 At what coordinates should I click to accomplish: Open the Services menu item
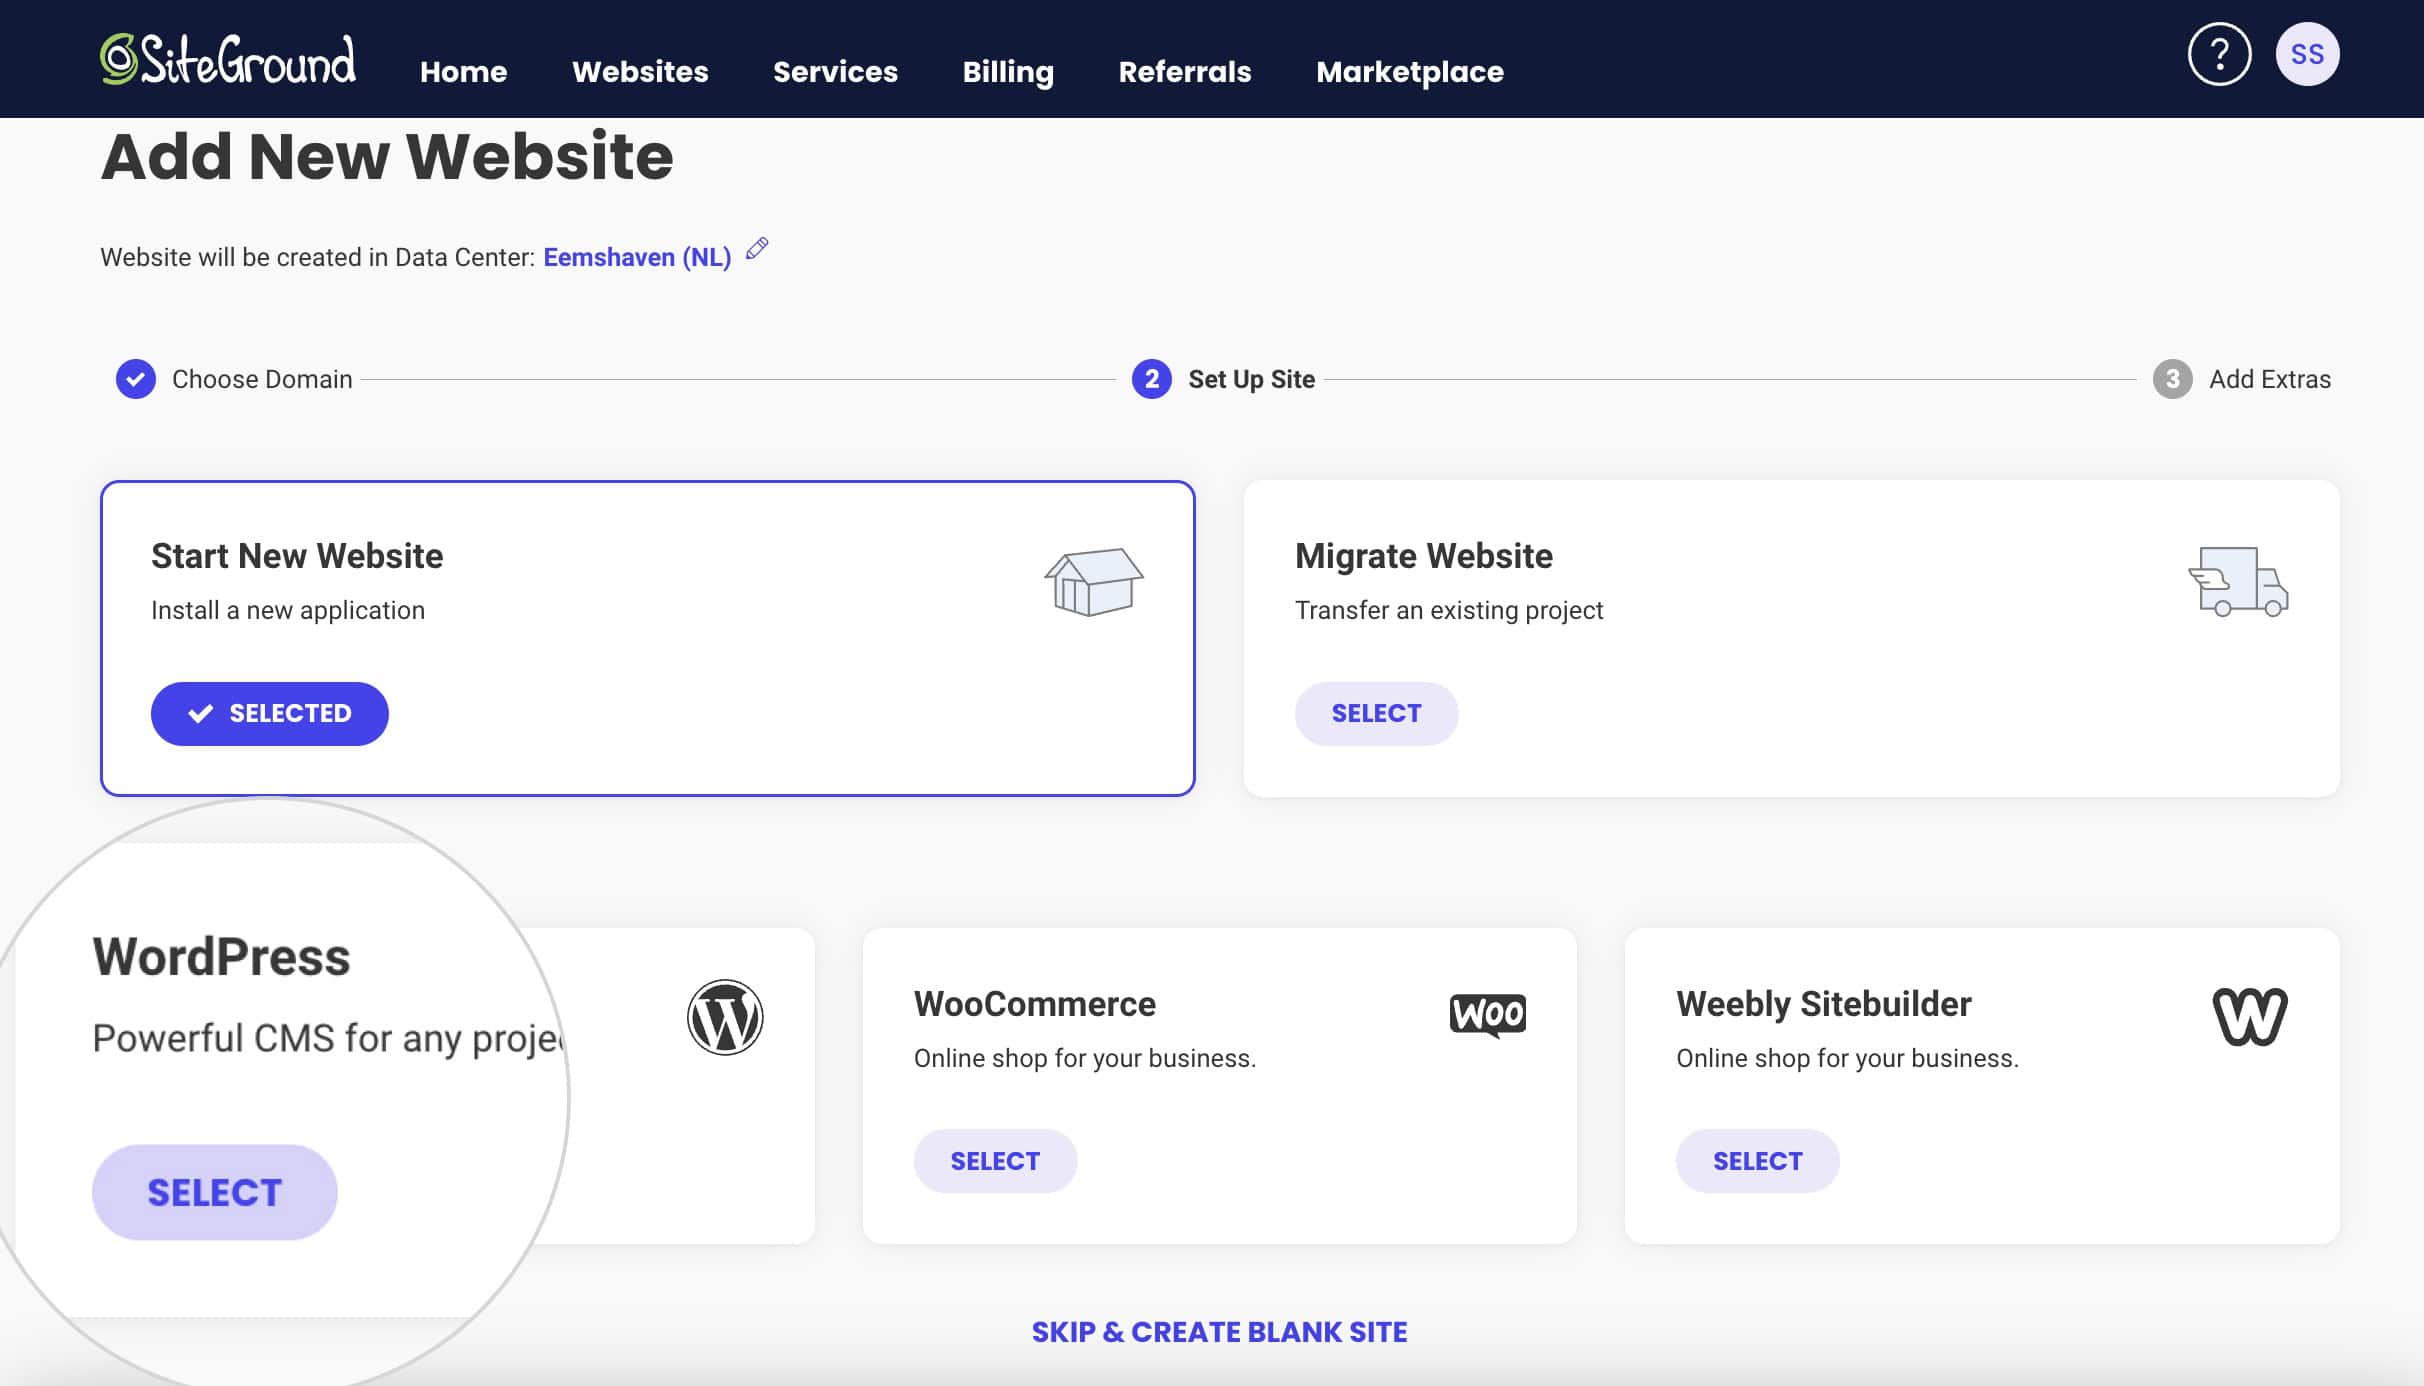[835, 72]
